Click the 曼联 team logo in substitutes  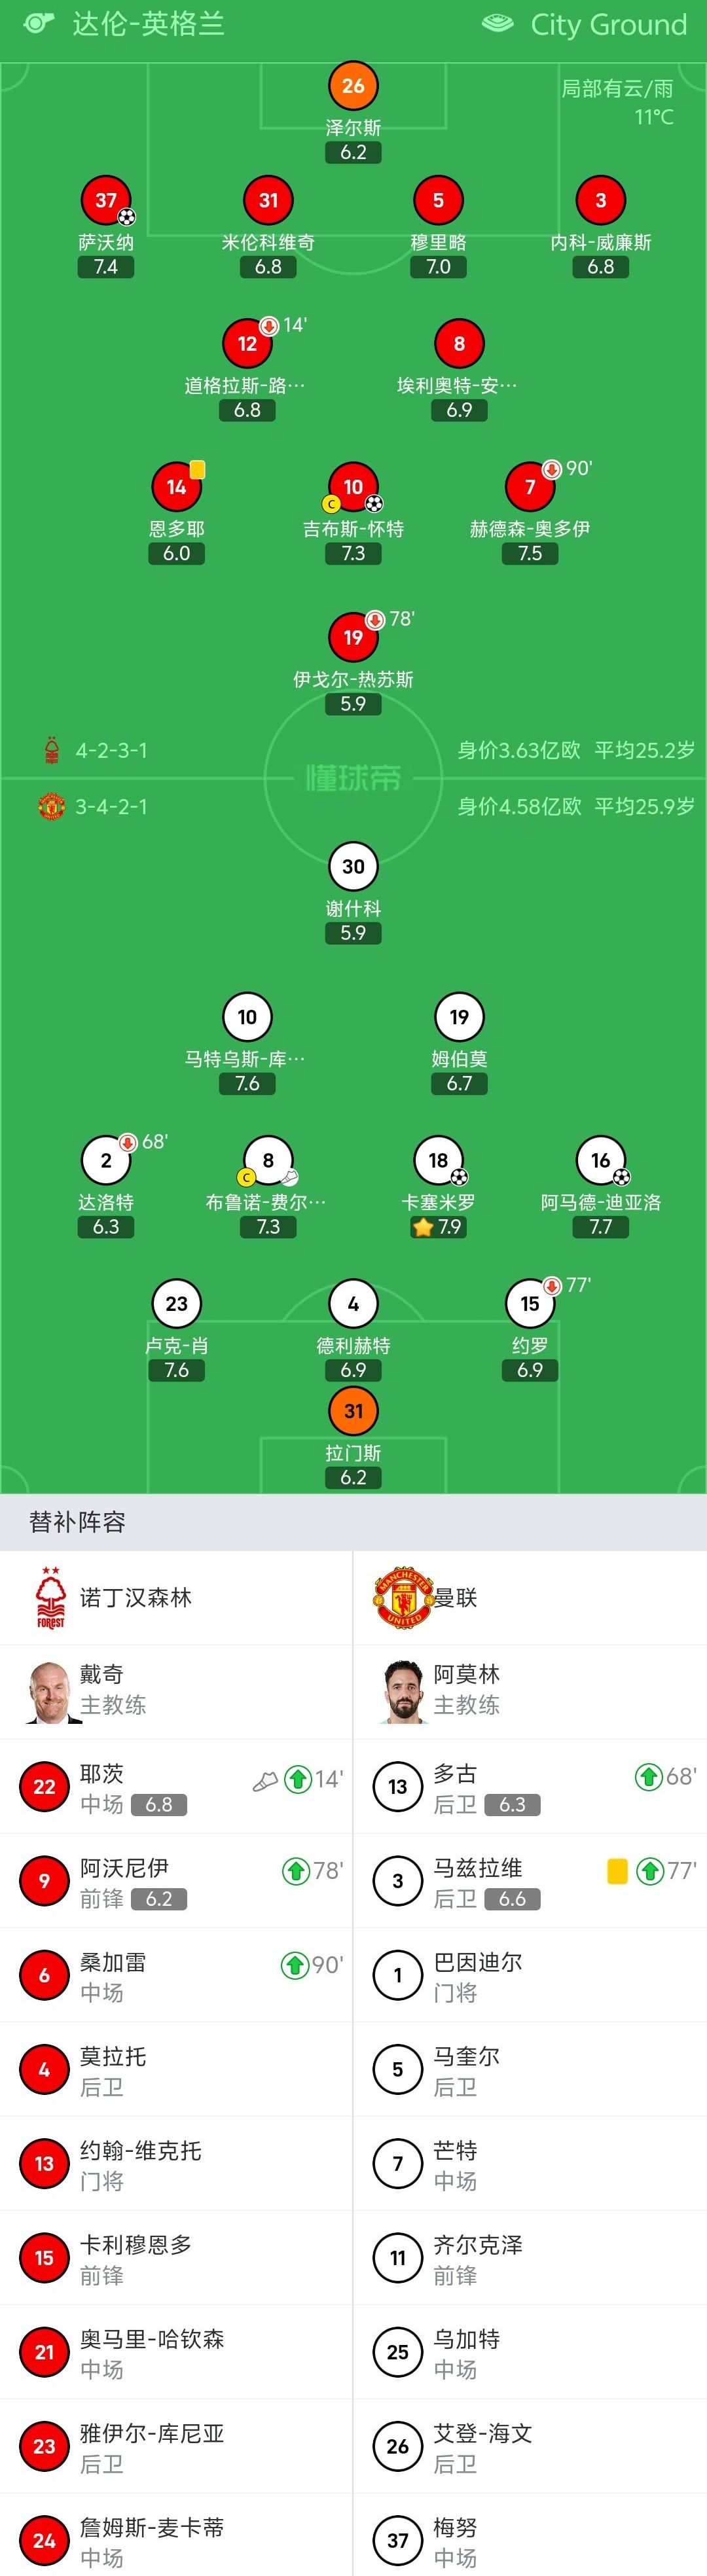403,1597
